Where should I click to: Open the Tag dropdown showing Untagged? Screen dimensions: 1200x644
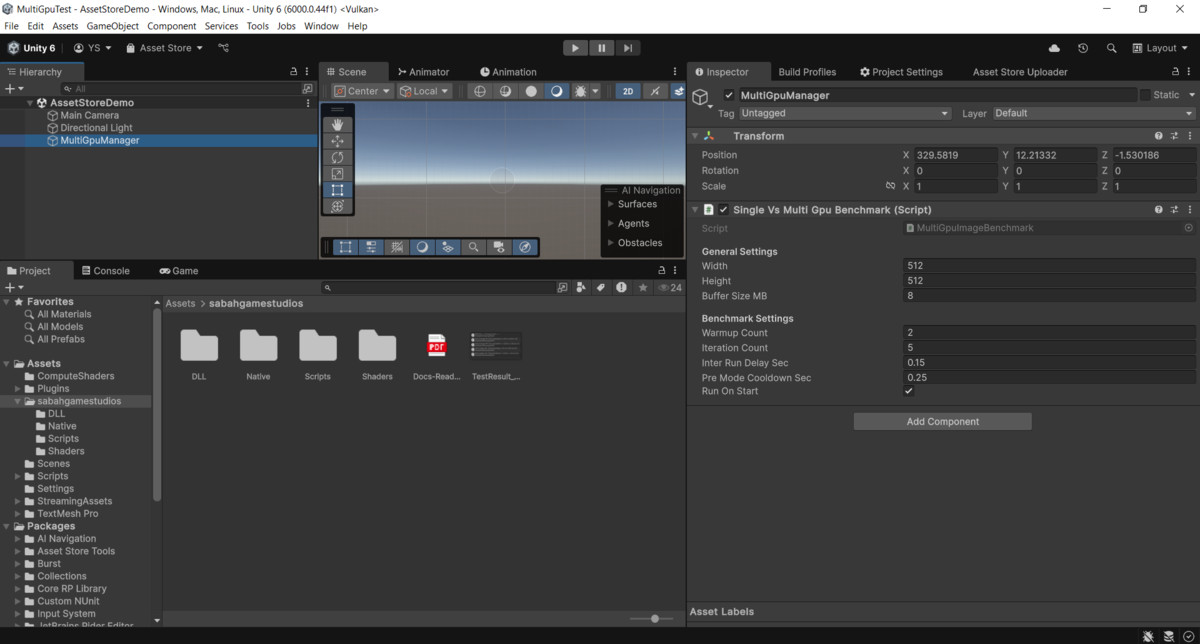(844, 114)
